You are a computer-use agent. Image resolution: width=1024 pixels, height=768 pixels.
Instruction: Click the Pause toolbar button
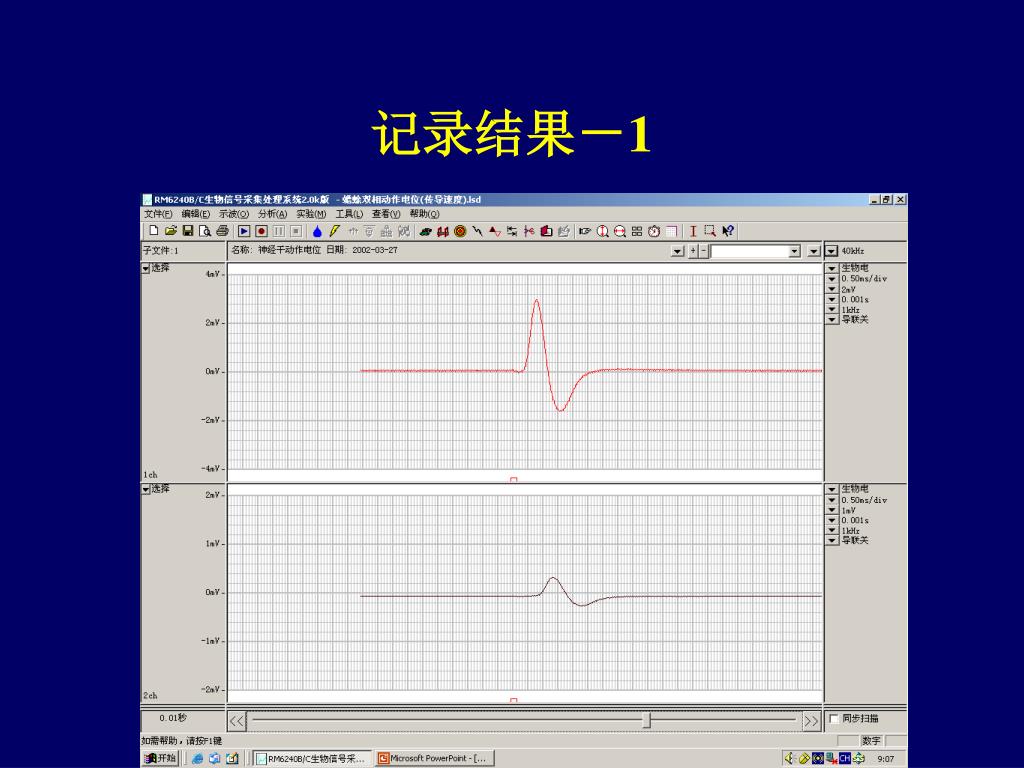(279, 231)
